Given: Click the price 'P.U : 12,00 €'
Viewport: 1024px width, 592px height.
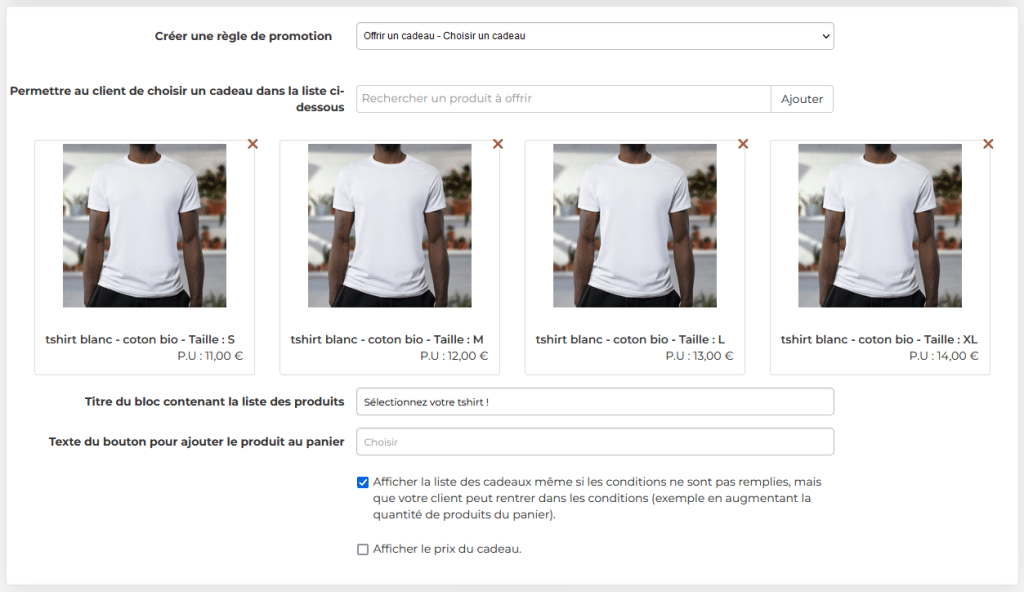Looking at the screenshot, I should 454,356.
